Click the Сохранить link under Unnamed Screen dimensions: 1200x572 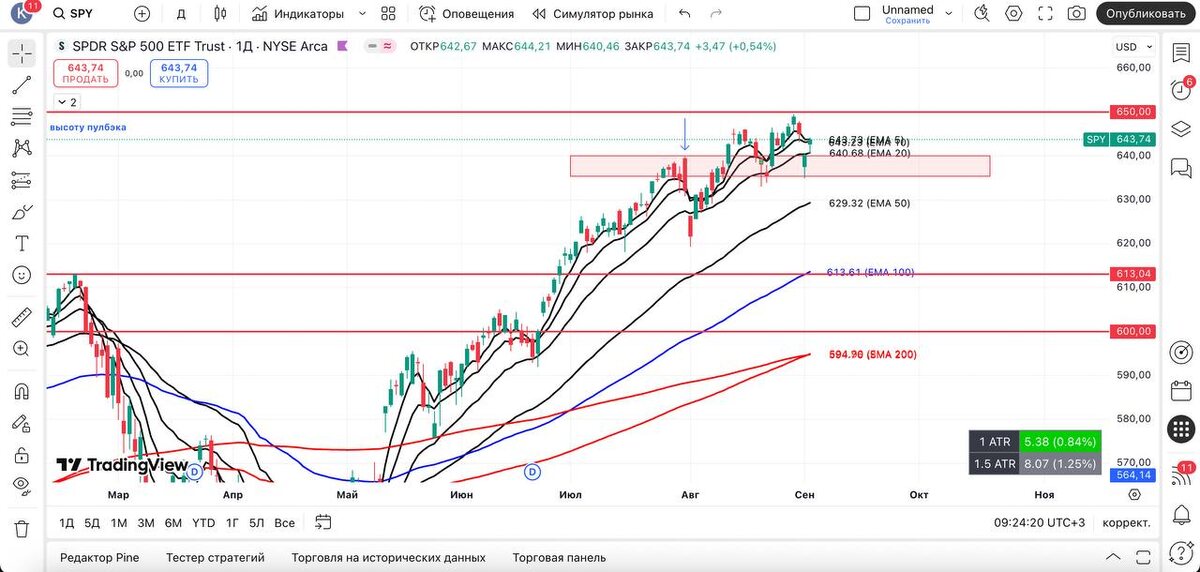pyautogui.click(x=908, y=20)
